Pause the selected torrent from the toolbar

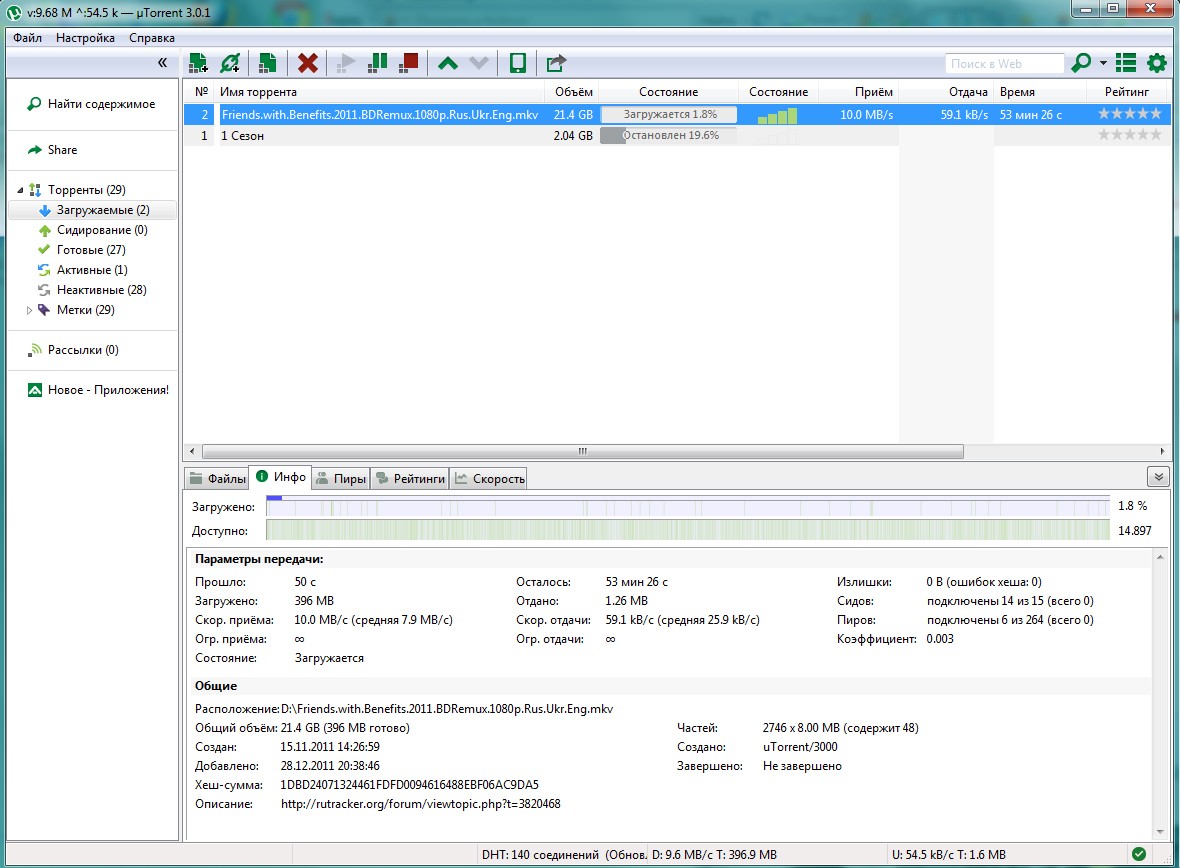pyautogui.click(x=378, y=63)
